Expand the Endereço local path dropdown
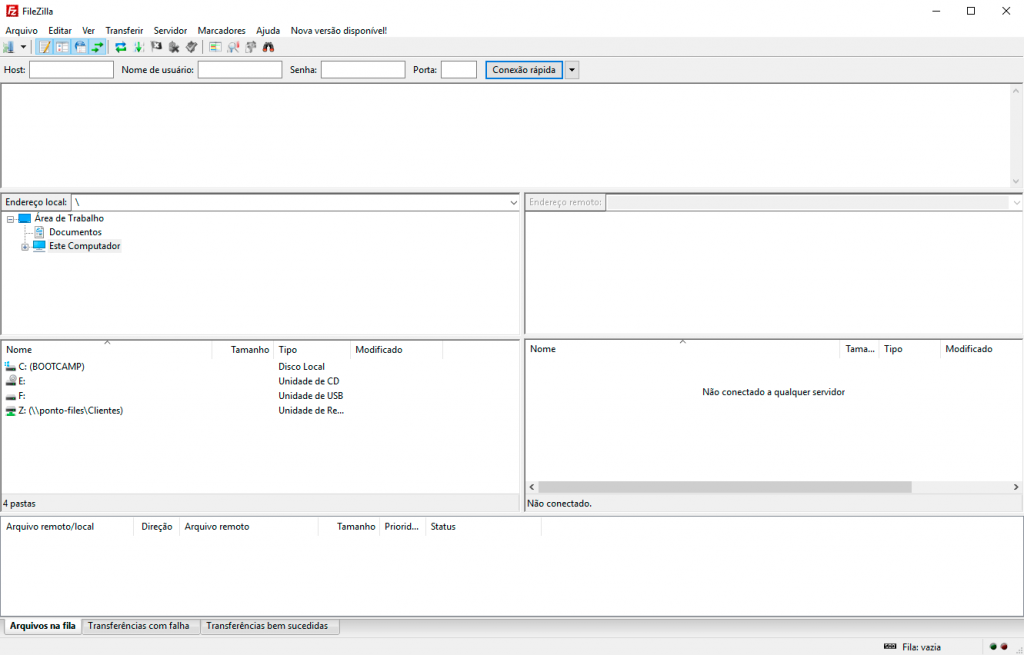The width and height of the screenshot is (1024, 655). coord(513,202)
